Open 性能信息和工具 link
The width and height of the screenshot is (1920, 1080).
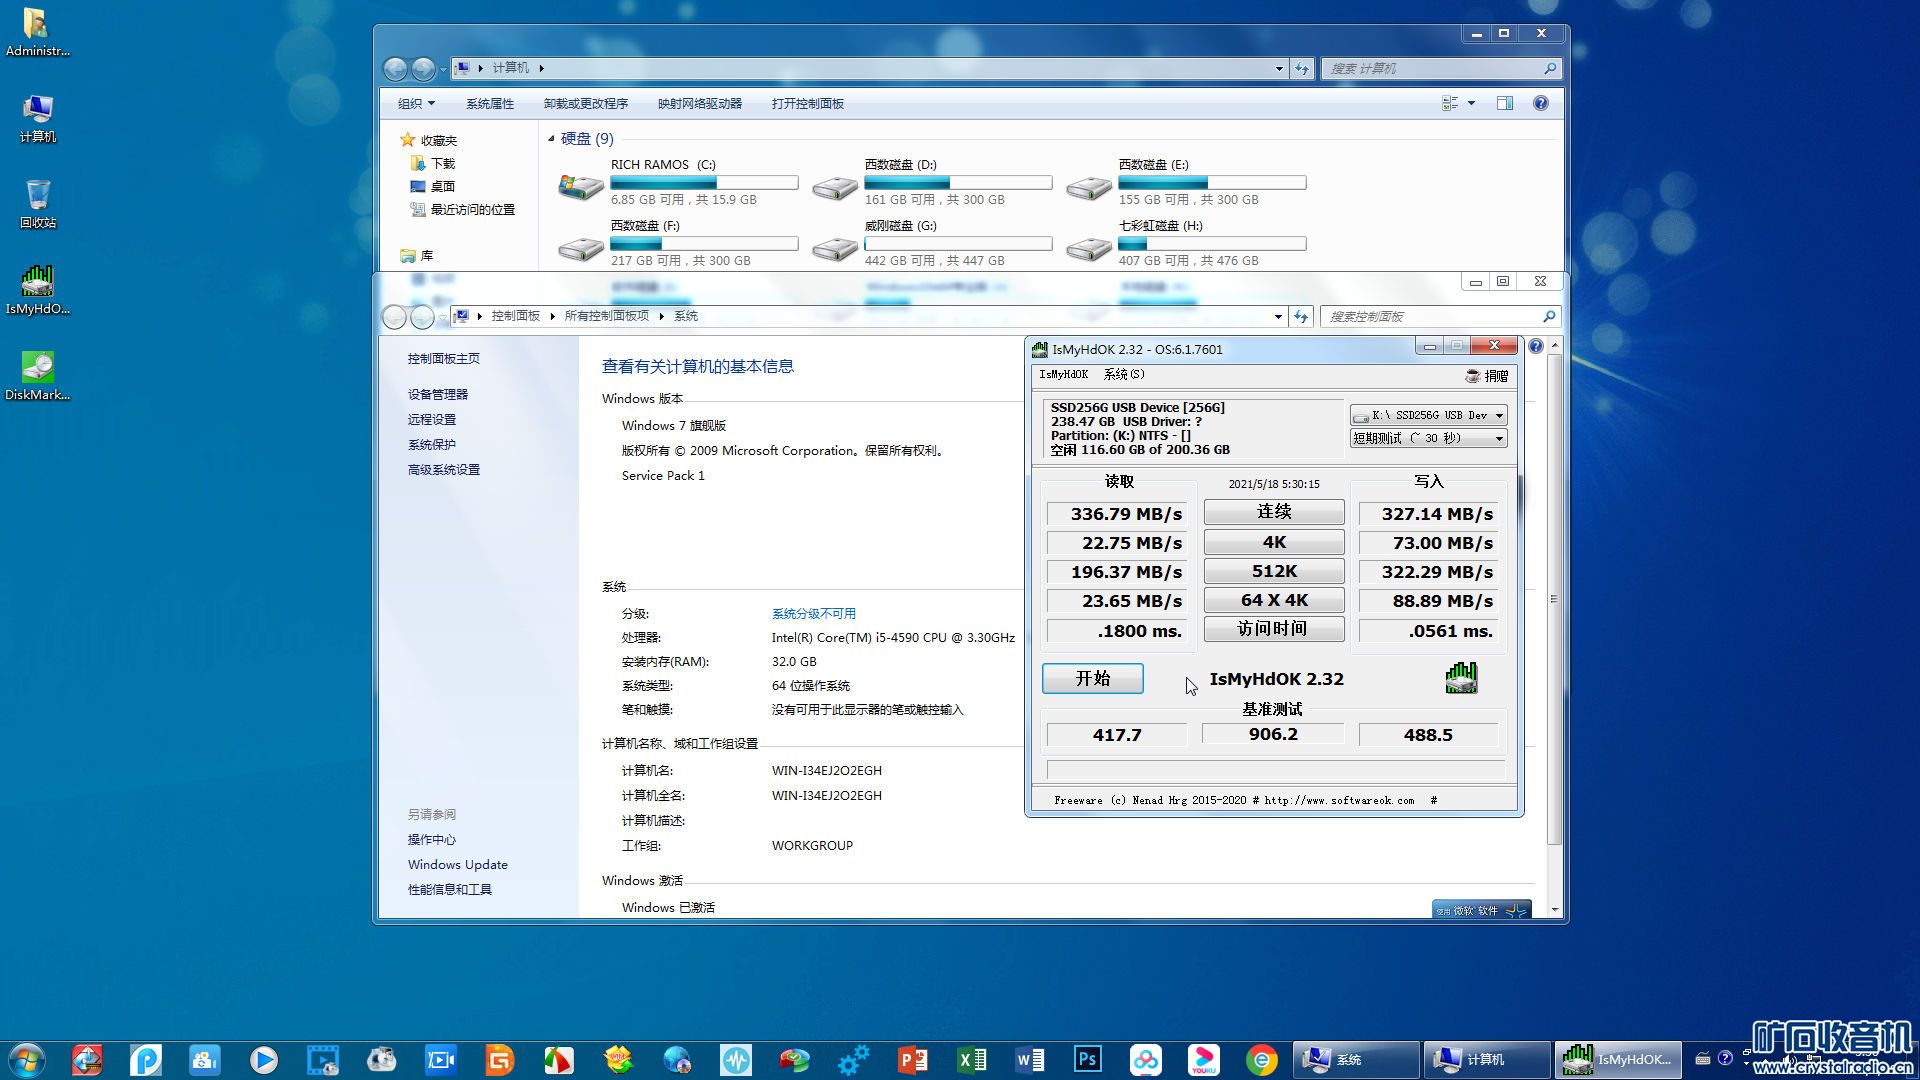450,889
